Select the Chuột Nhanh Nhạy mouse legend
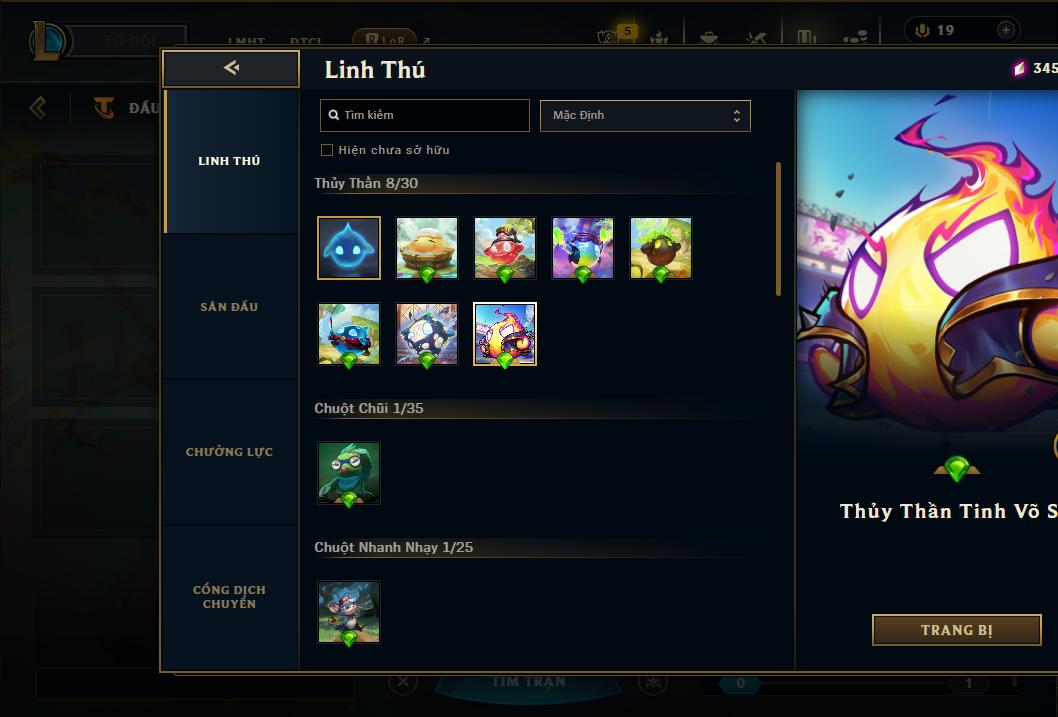This screenshot has height=717, width=1058. 349,612
